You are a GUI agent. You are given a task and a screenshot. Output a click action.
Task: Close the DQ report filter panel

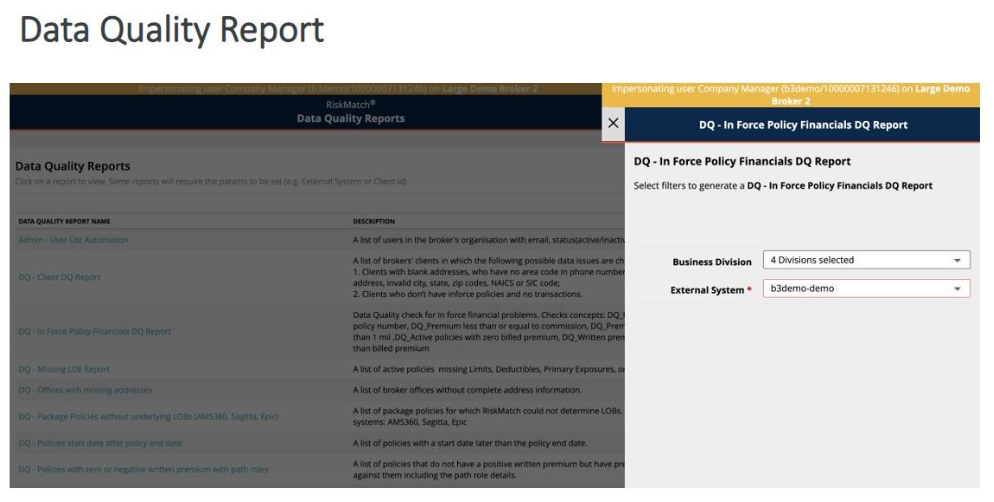[x=613, y=123]
